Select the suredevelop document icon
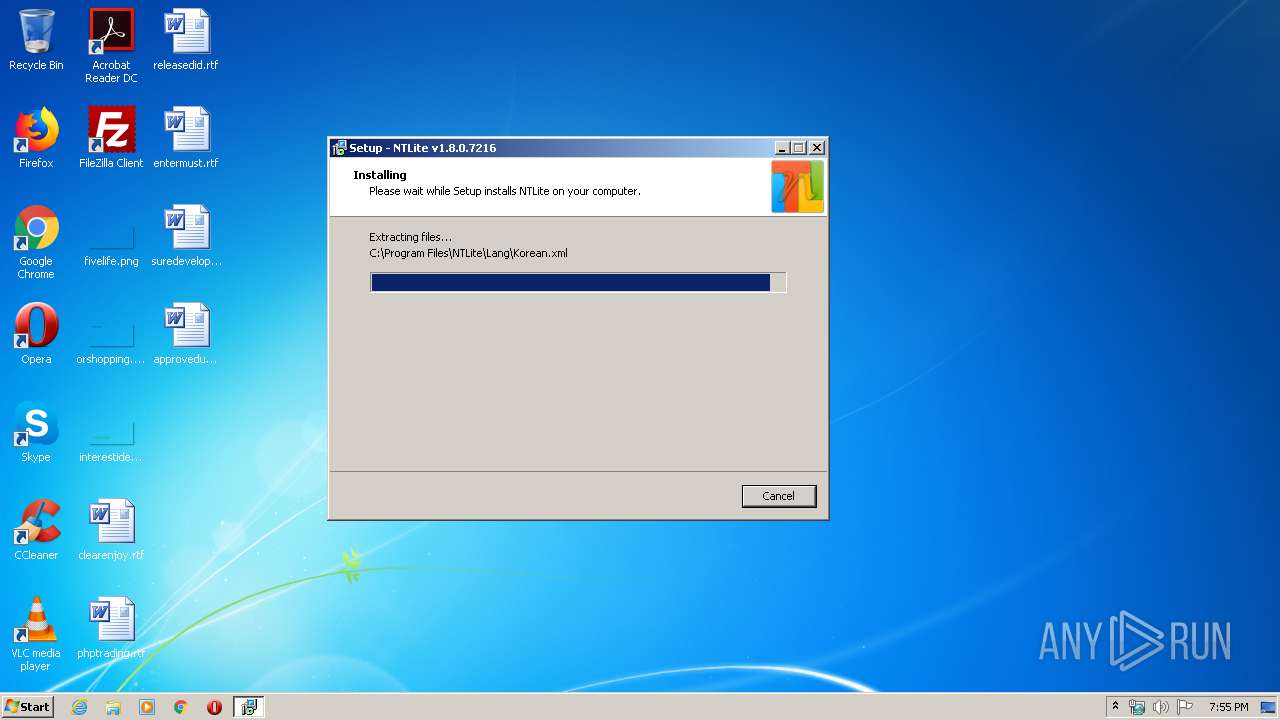This screenshot has width=1280, height=720. (x=186, y=236)
